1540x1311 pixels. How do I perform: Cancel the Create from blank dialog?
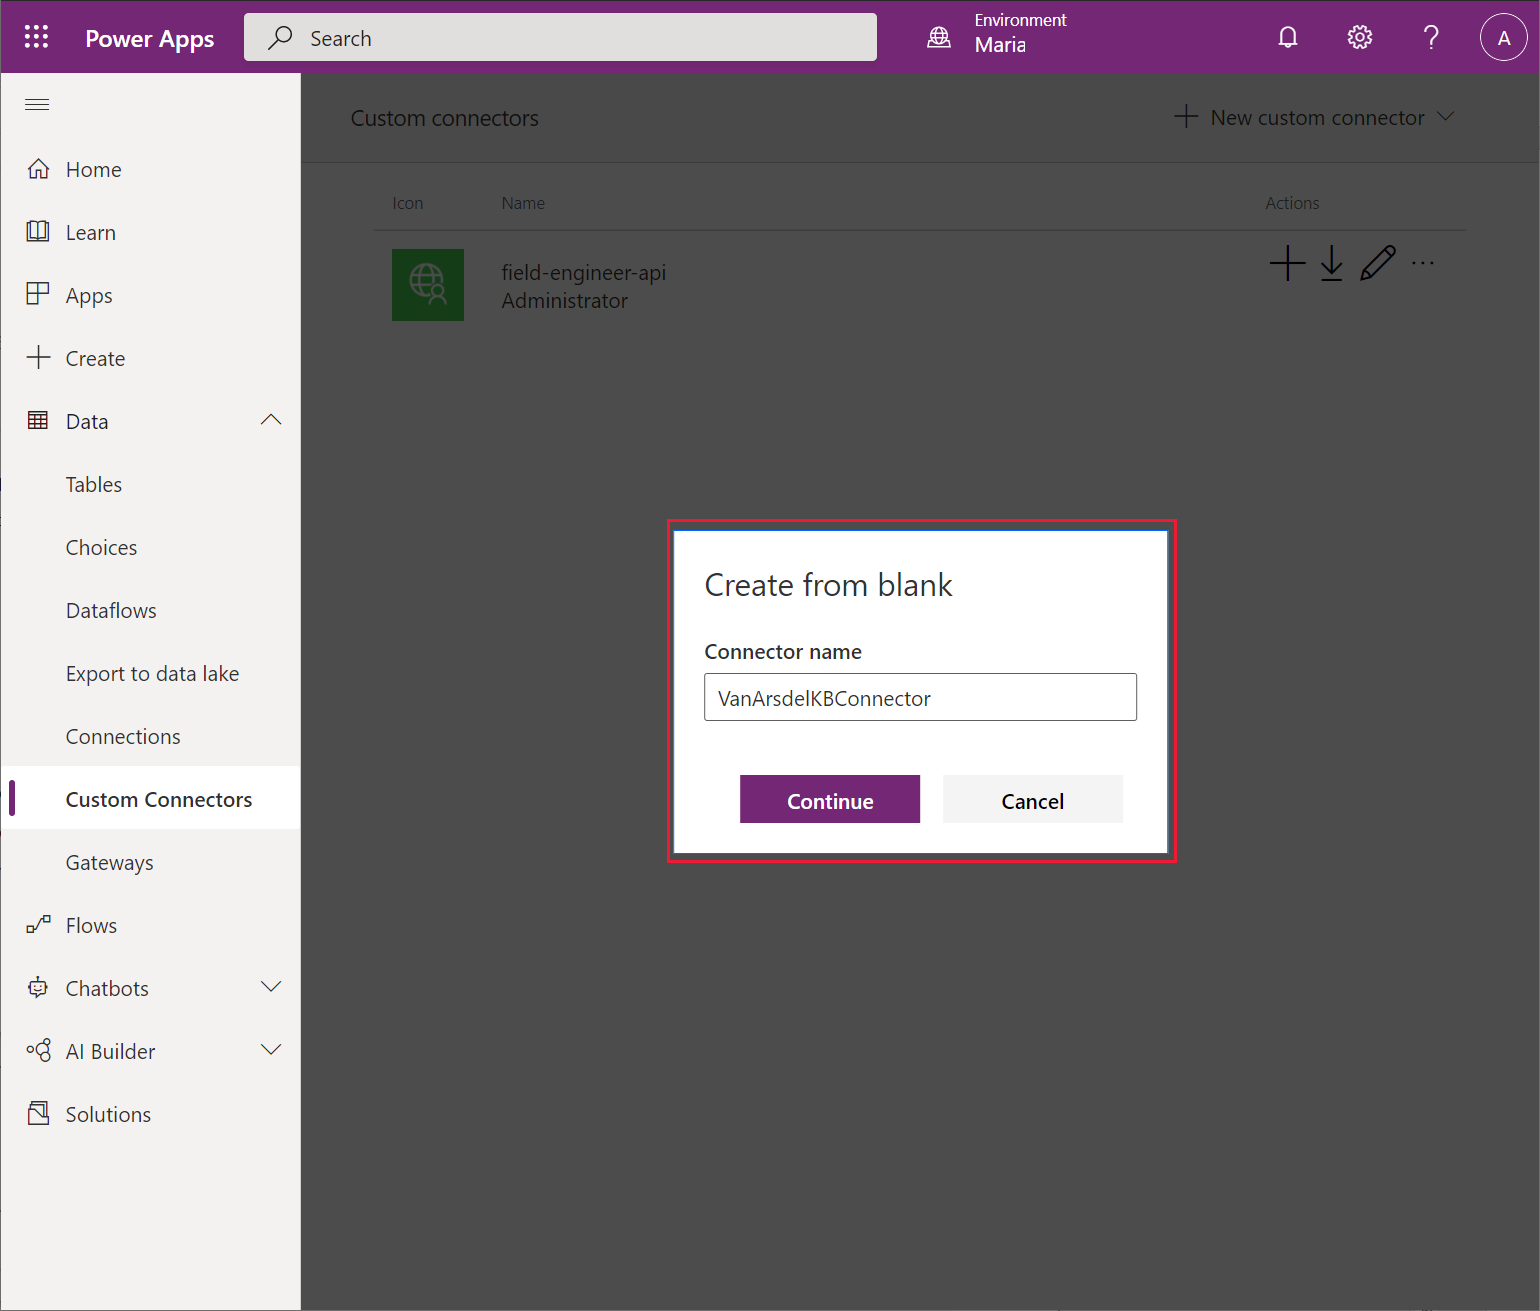pos(1033,800)
